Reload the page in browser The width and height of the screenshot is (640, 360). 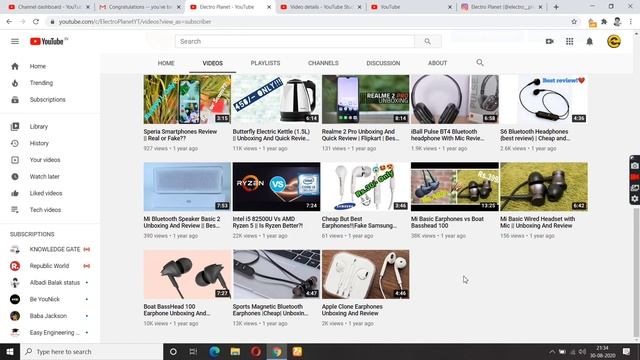click(x=36, y=22)
